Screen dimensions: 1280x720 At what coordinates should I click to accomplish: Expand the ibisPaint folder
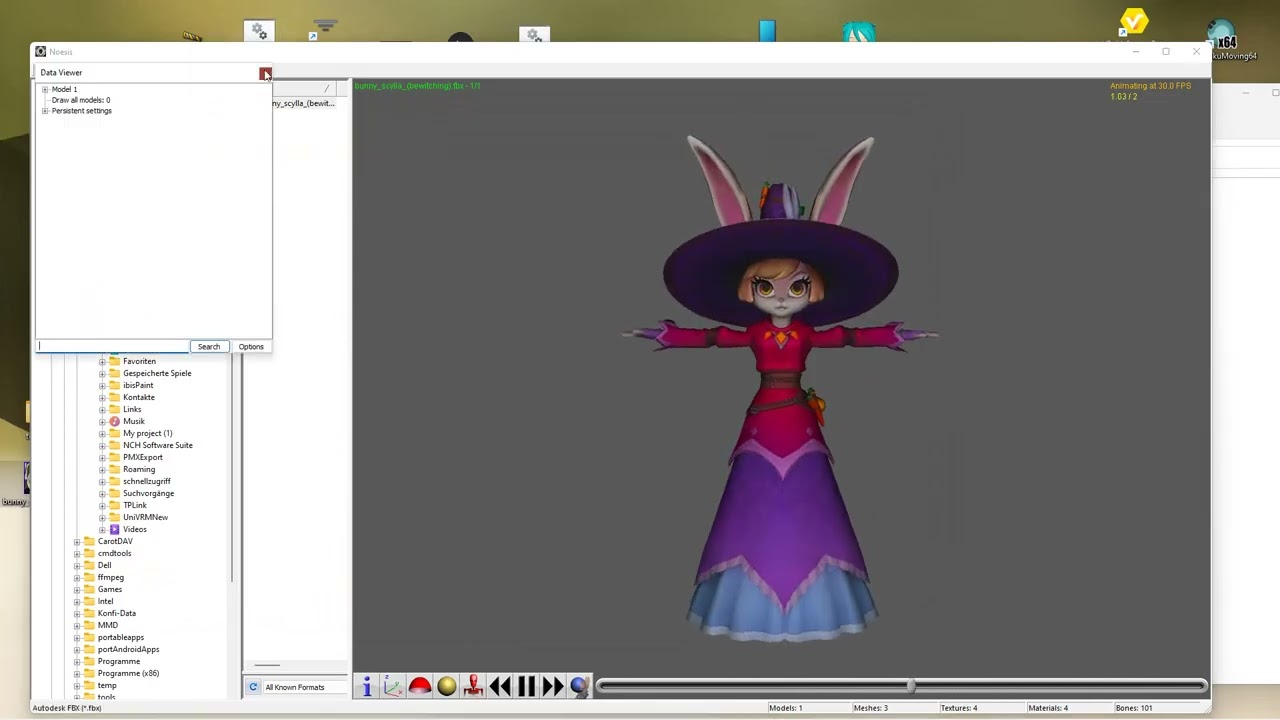pyautogui.click(x=102, y=385)
